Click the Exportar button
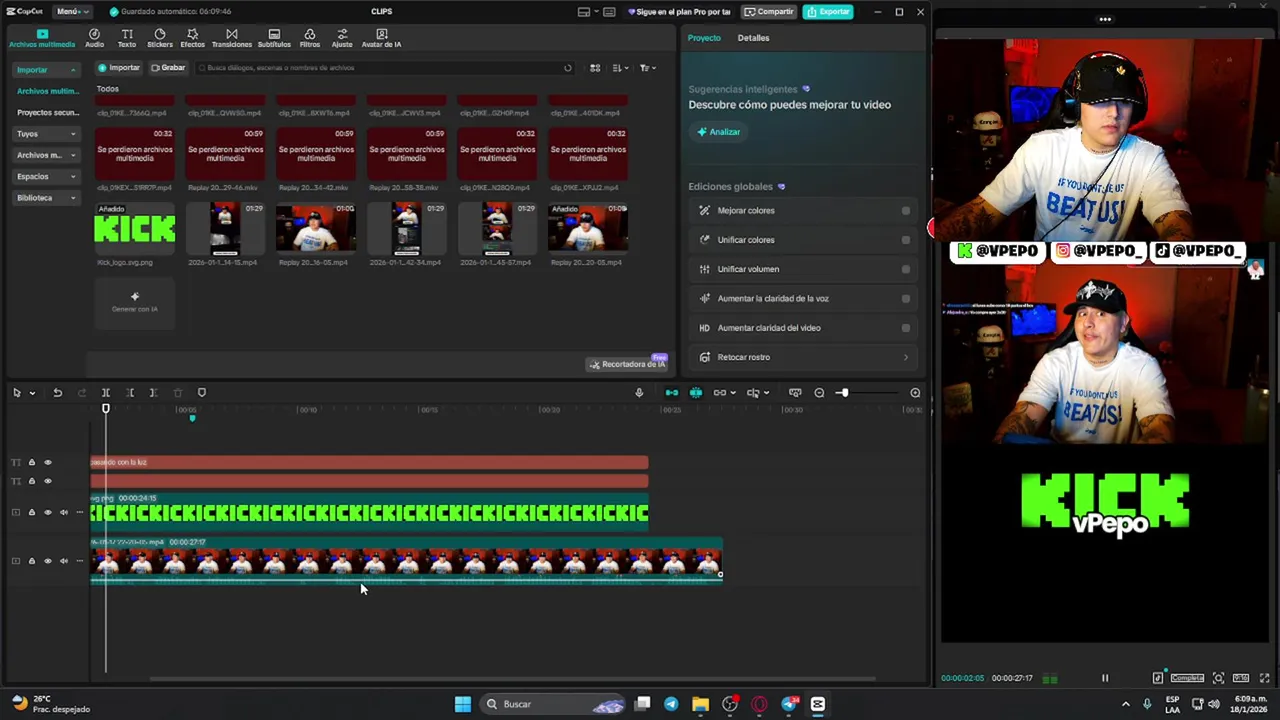 (828, 12)
